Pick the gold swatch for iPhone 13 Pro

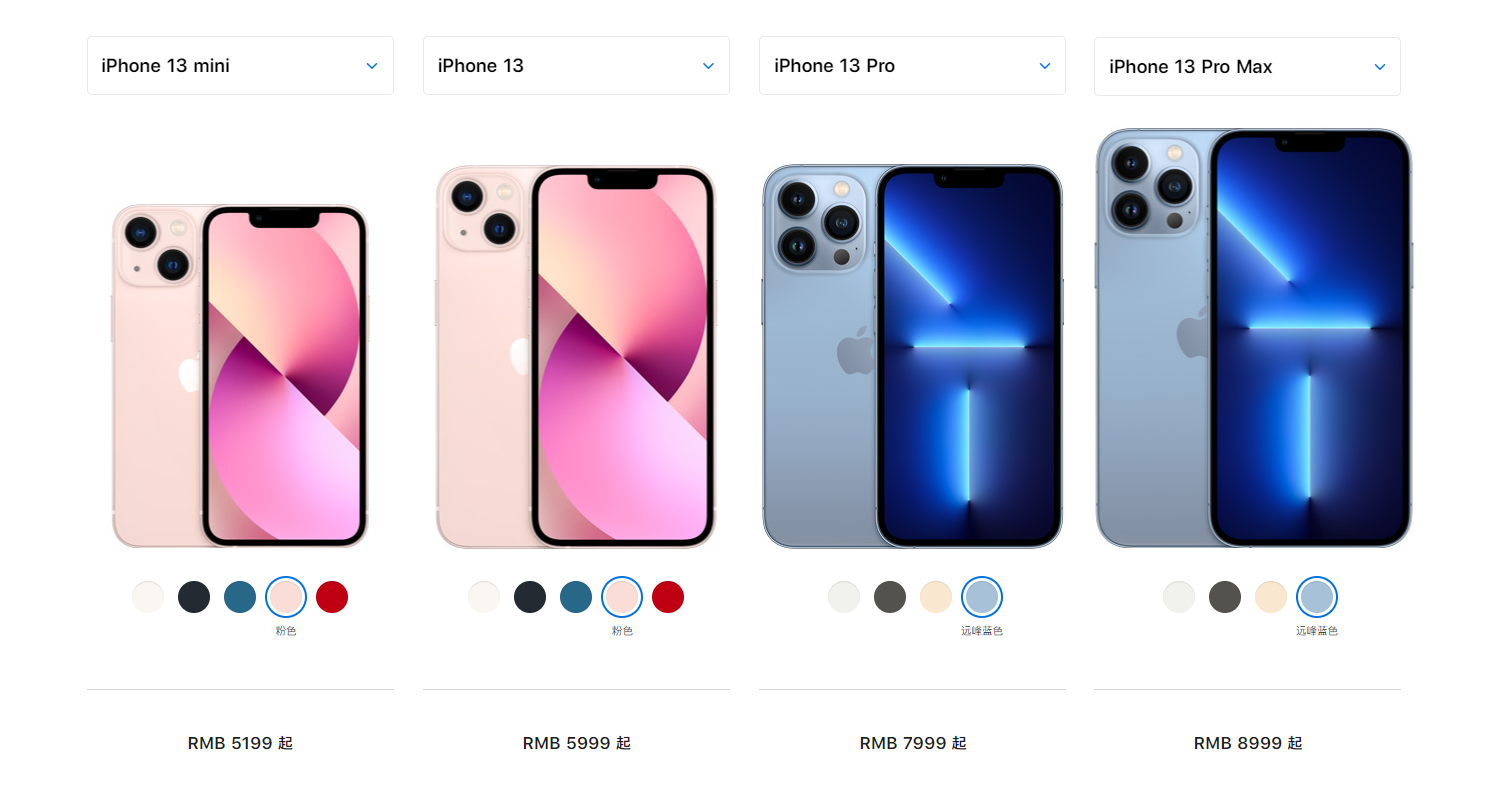(936, 597)
